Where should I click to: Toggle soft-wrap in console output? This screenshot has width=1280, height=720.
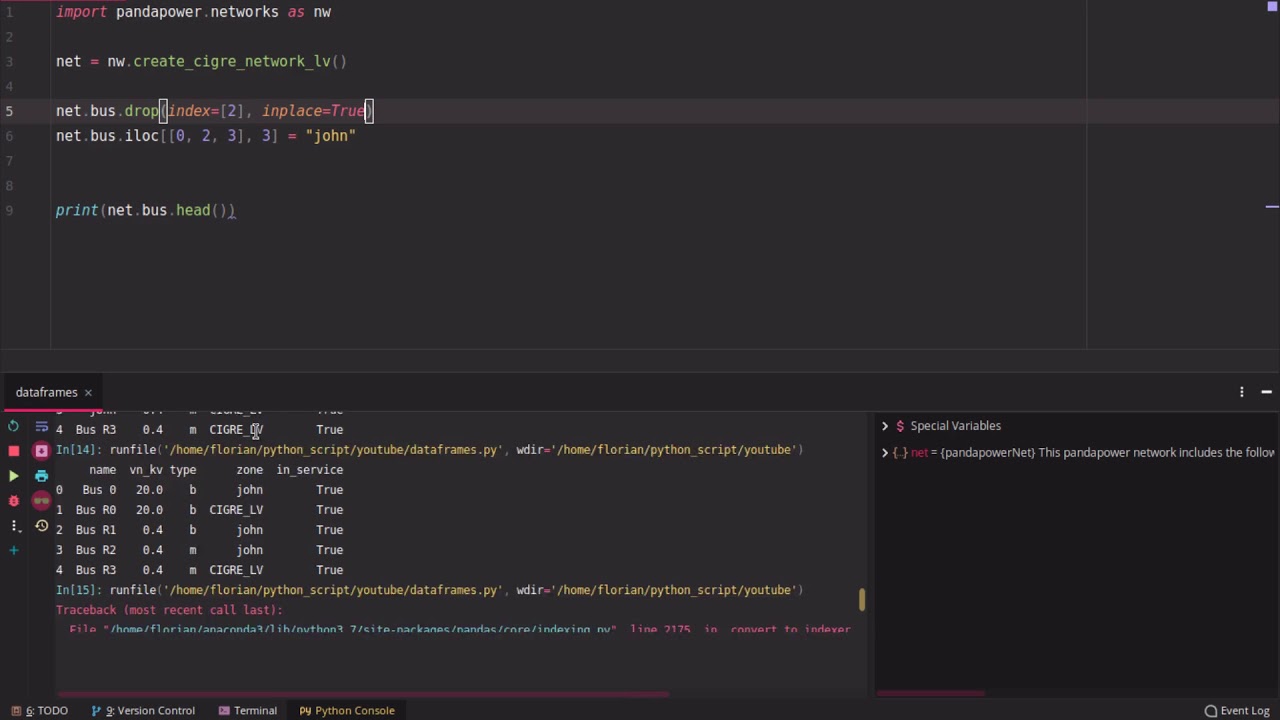click(x=41, y=426)
